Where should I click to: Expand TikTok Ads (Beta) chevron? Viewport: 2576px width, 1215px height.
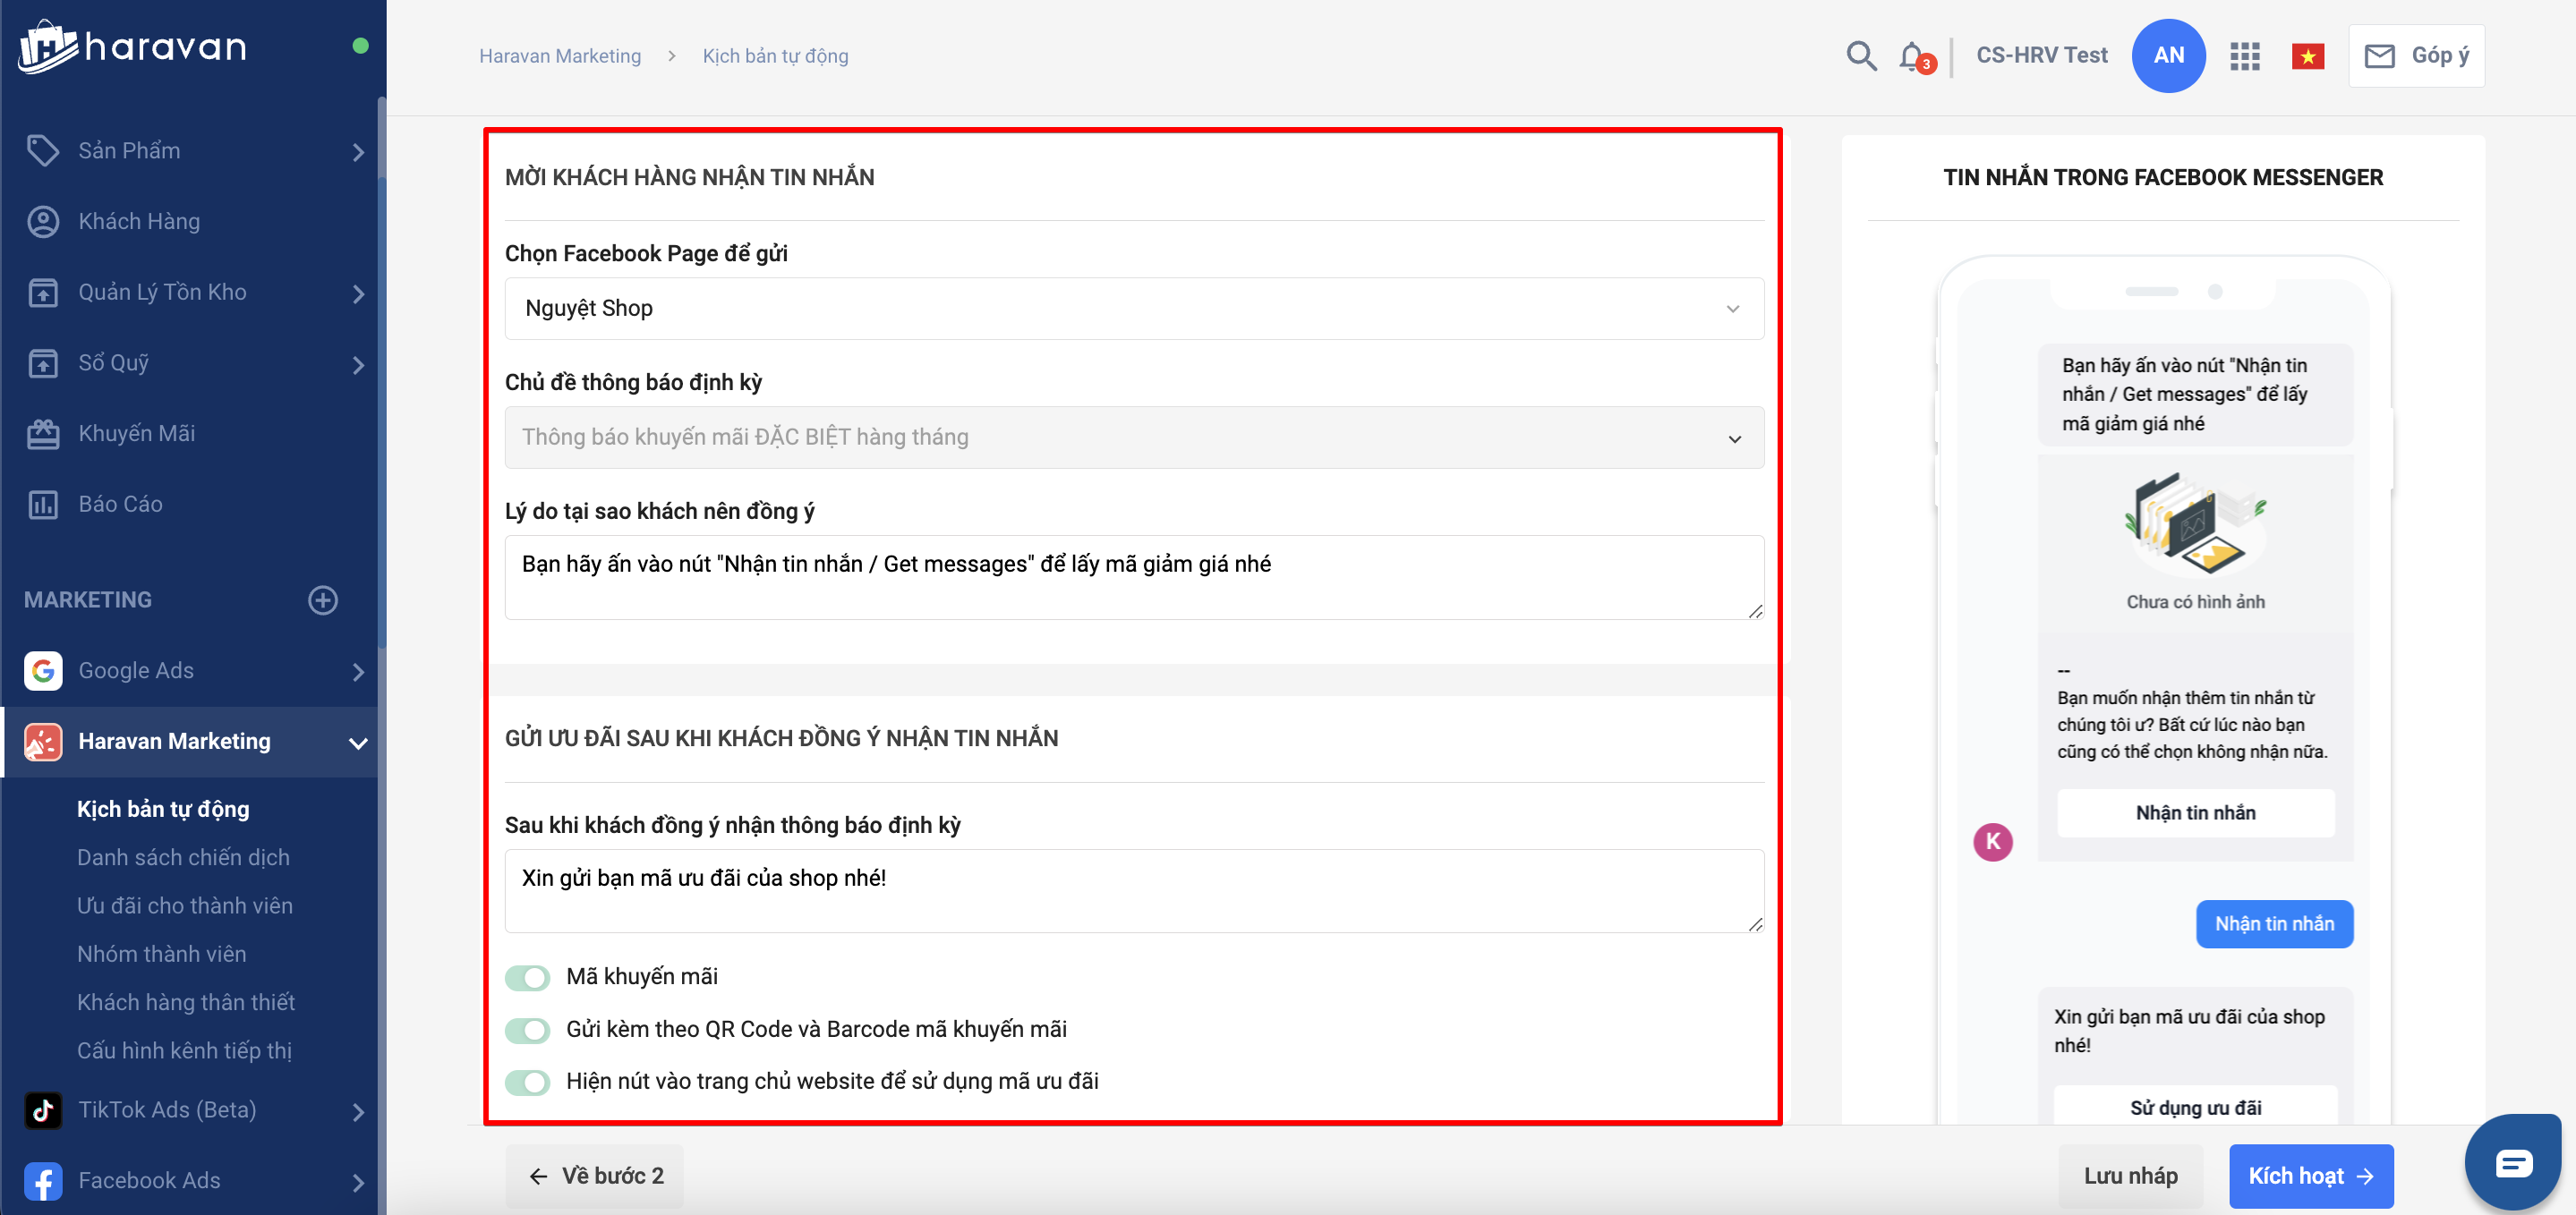[358, 1112]
